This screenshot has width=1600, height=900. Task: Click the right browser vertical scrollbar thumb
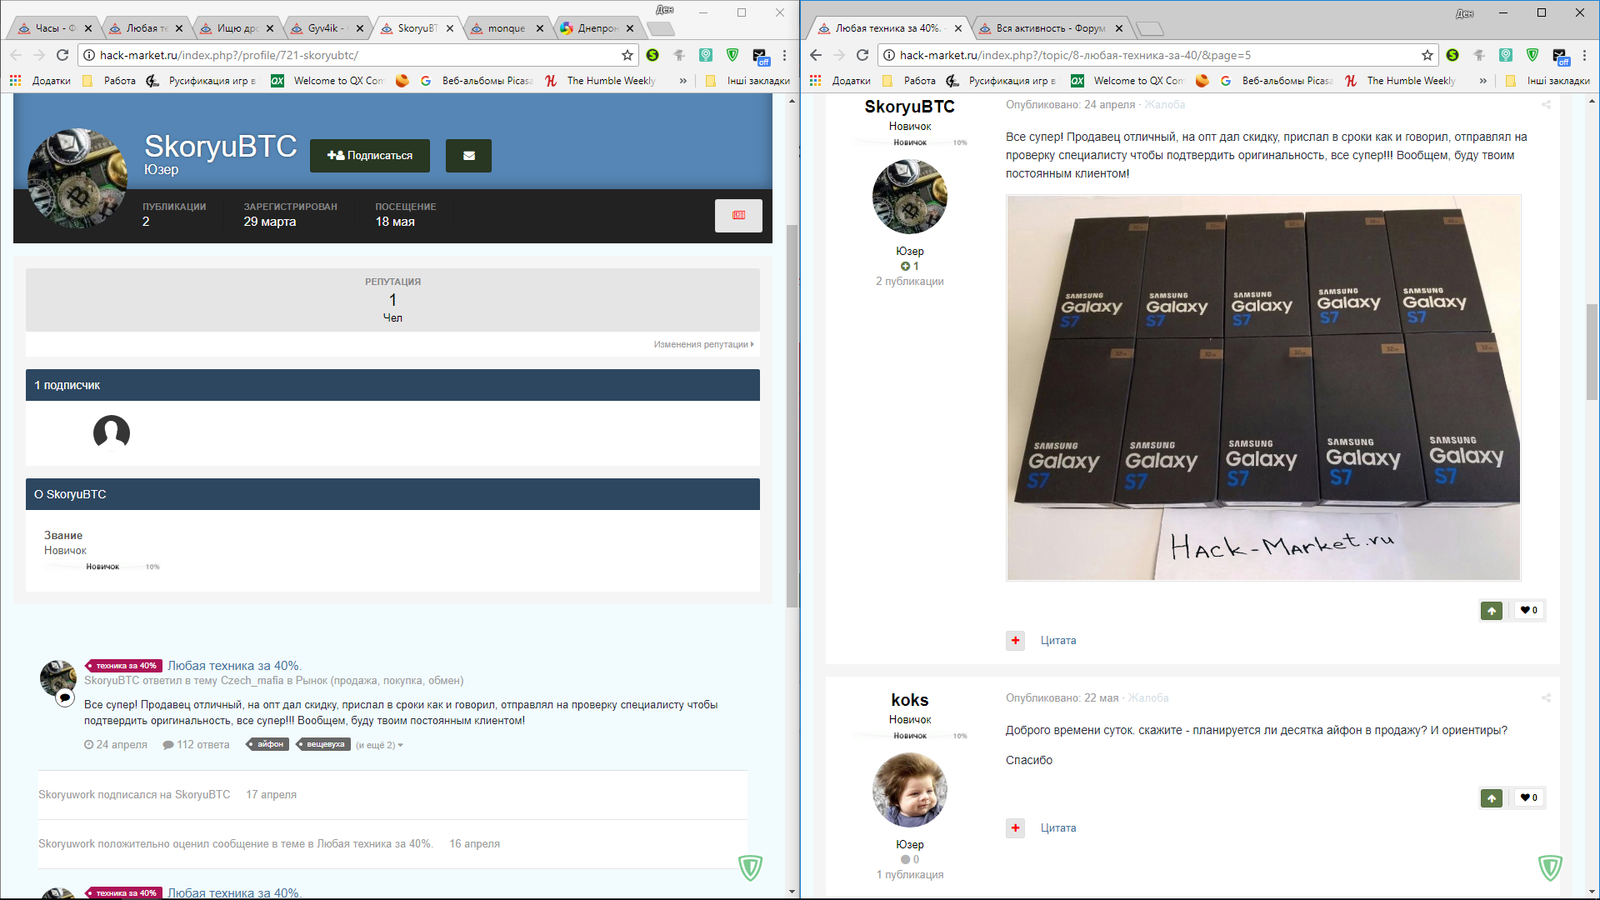[x=1592, y=350]
